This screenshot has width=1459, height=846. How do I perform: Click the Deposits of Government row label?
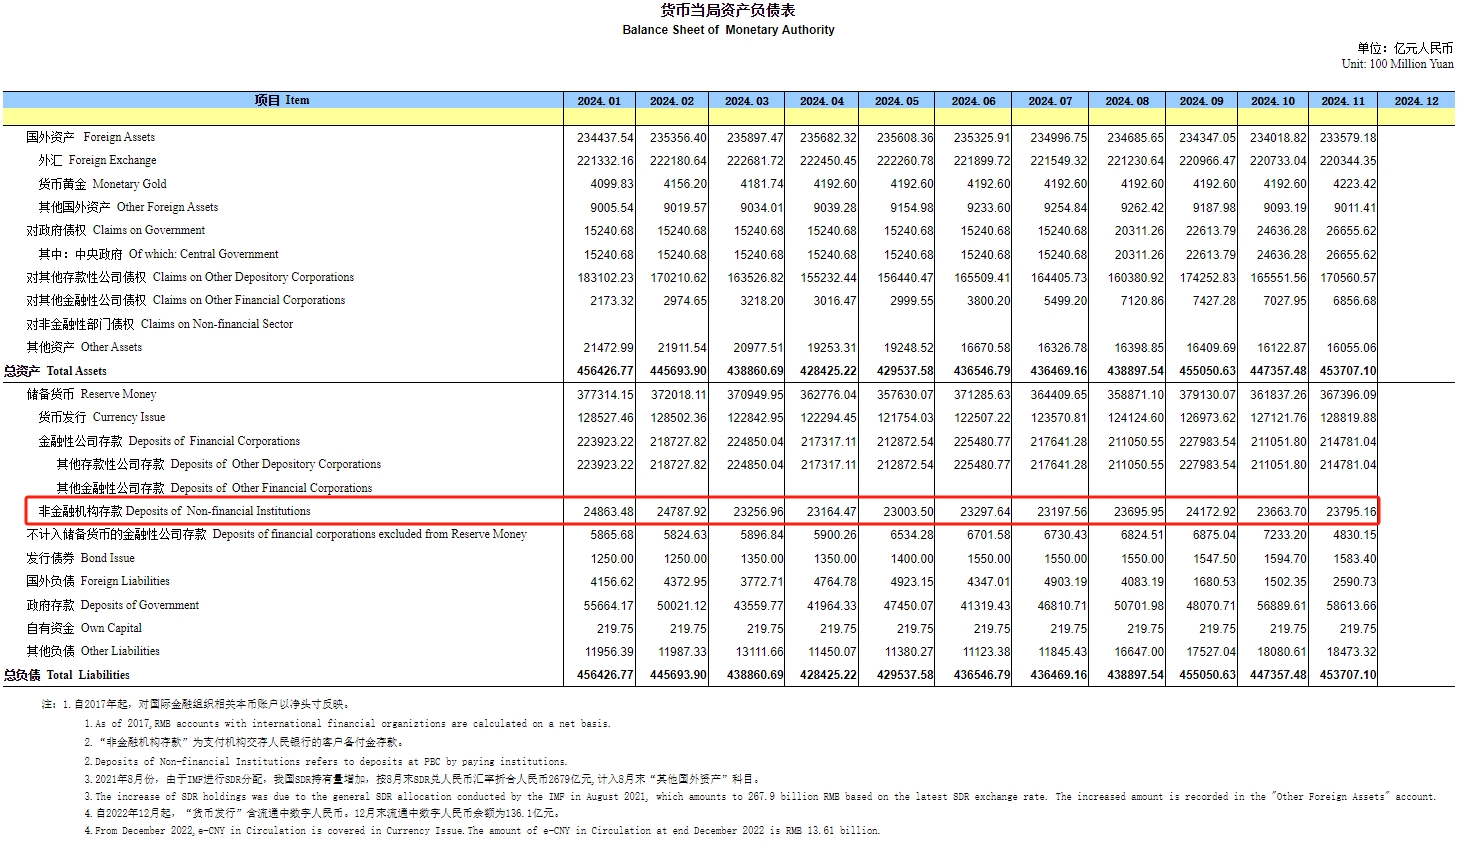tap(112, 605)
